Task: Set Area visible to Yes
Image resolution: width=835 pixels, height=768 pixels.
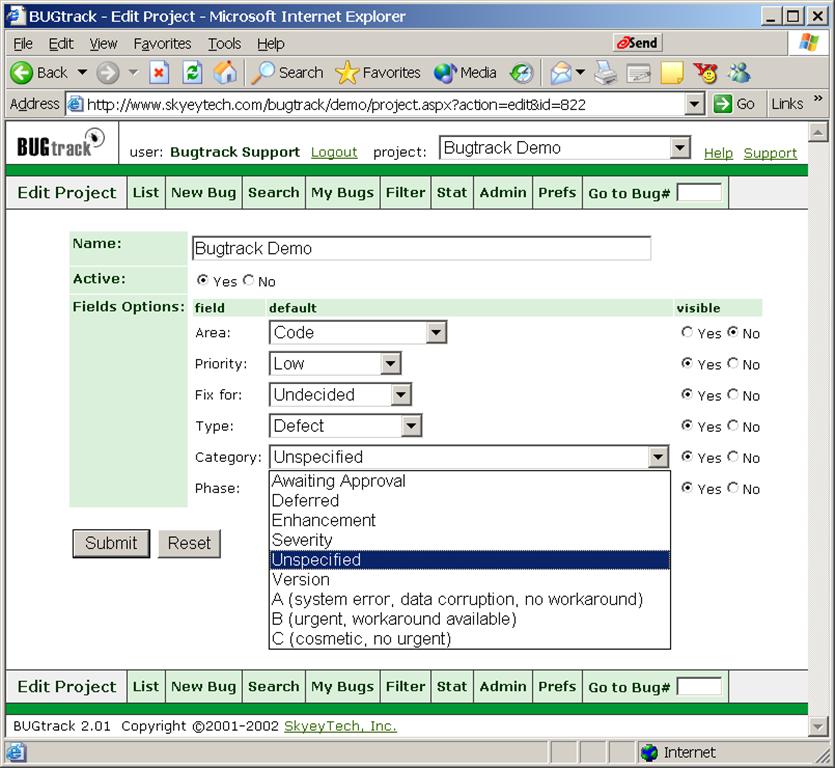Action: point(687,333)
